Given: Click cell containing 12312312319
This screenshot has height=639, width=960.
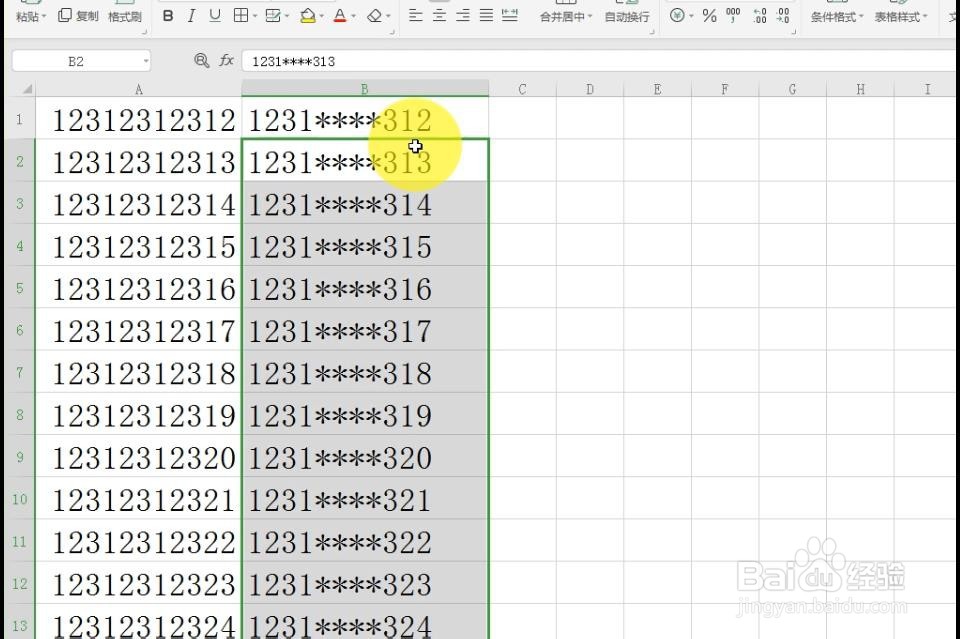Looking at the screenshot, I should pyautogui.click(x=139, y=414).
